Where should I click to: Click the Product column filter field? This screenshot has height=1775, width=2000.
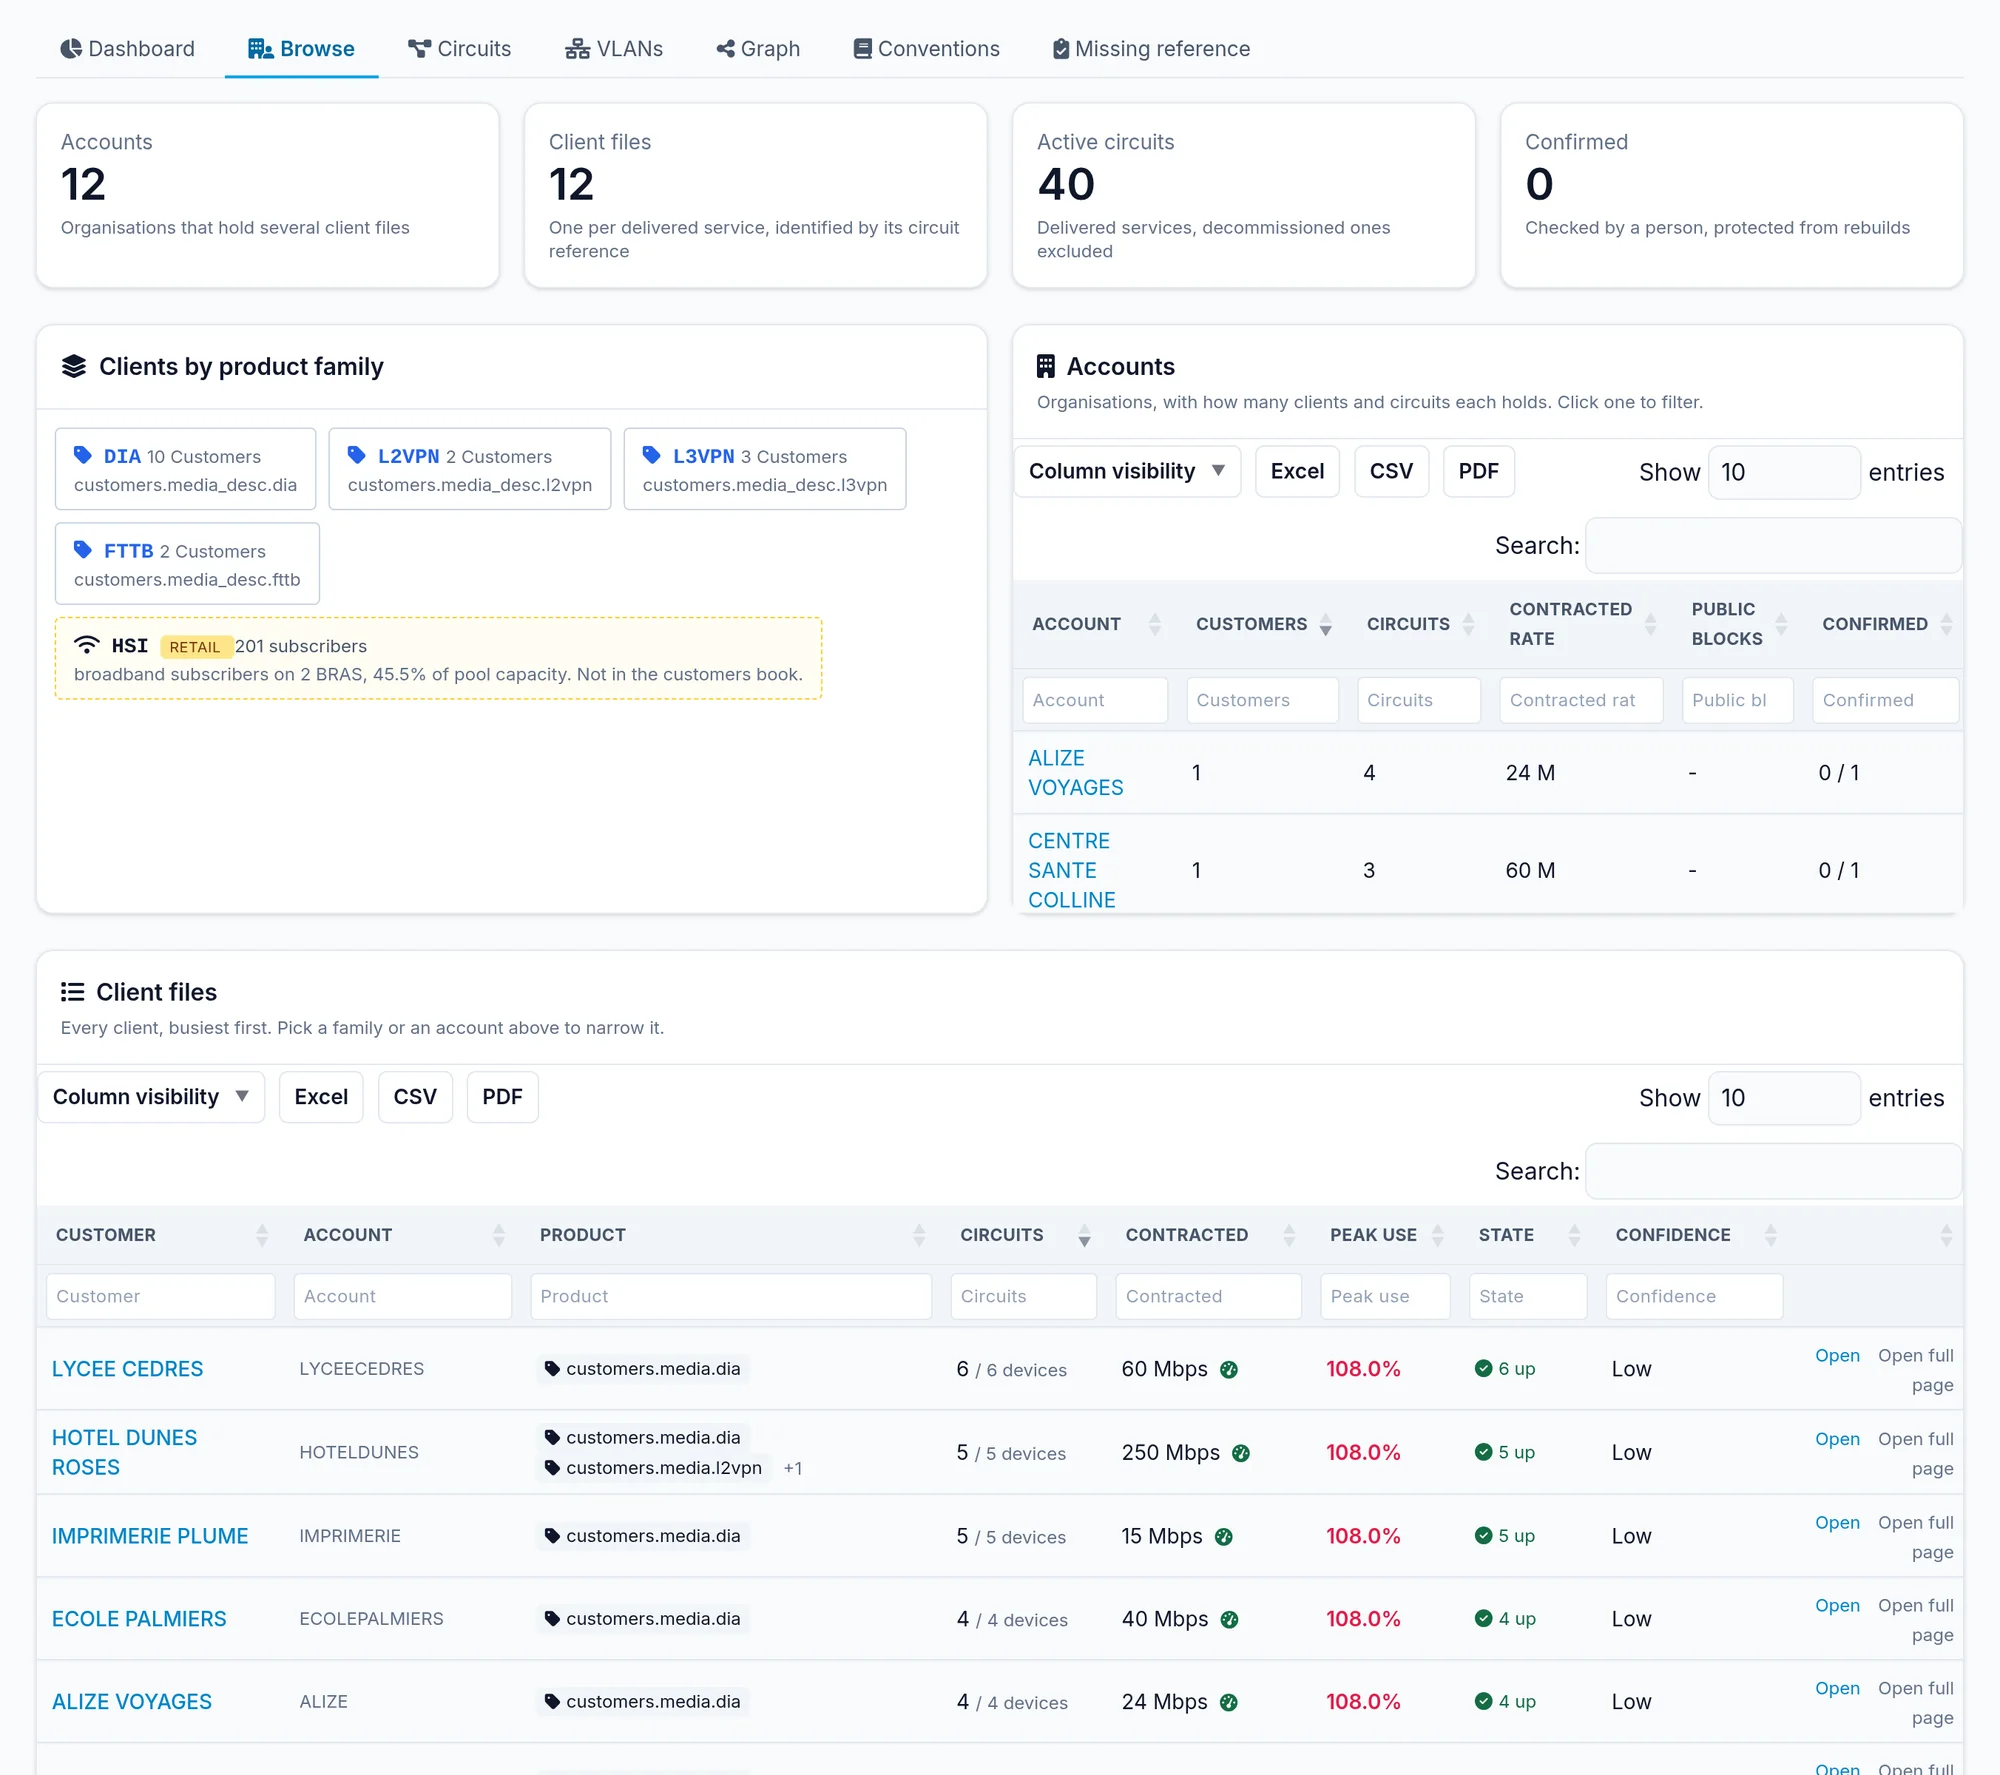731,1296
